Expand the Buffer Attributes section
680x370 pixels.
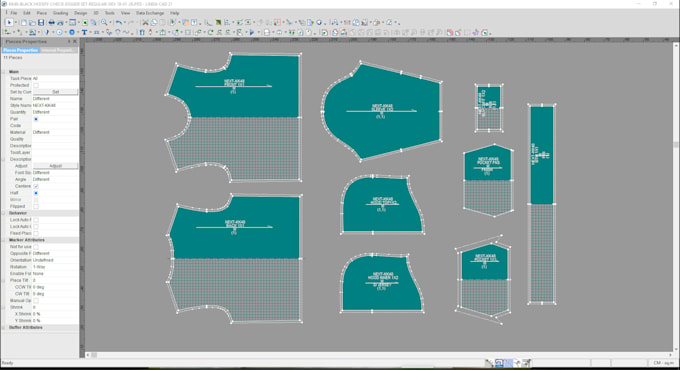tap(4, 327)
